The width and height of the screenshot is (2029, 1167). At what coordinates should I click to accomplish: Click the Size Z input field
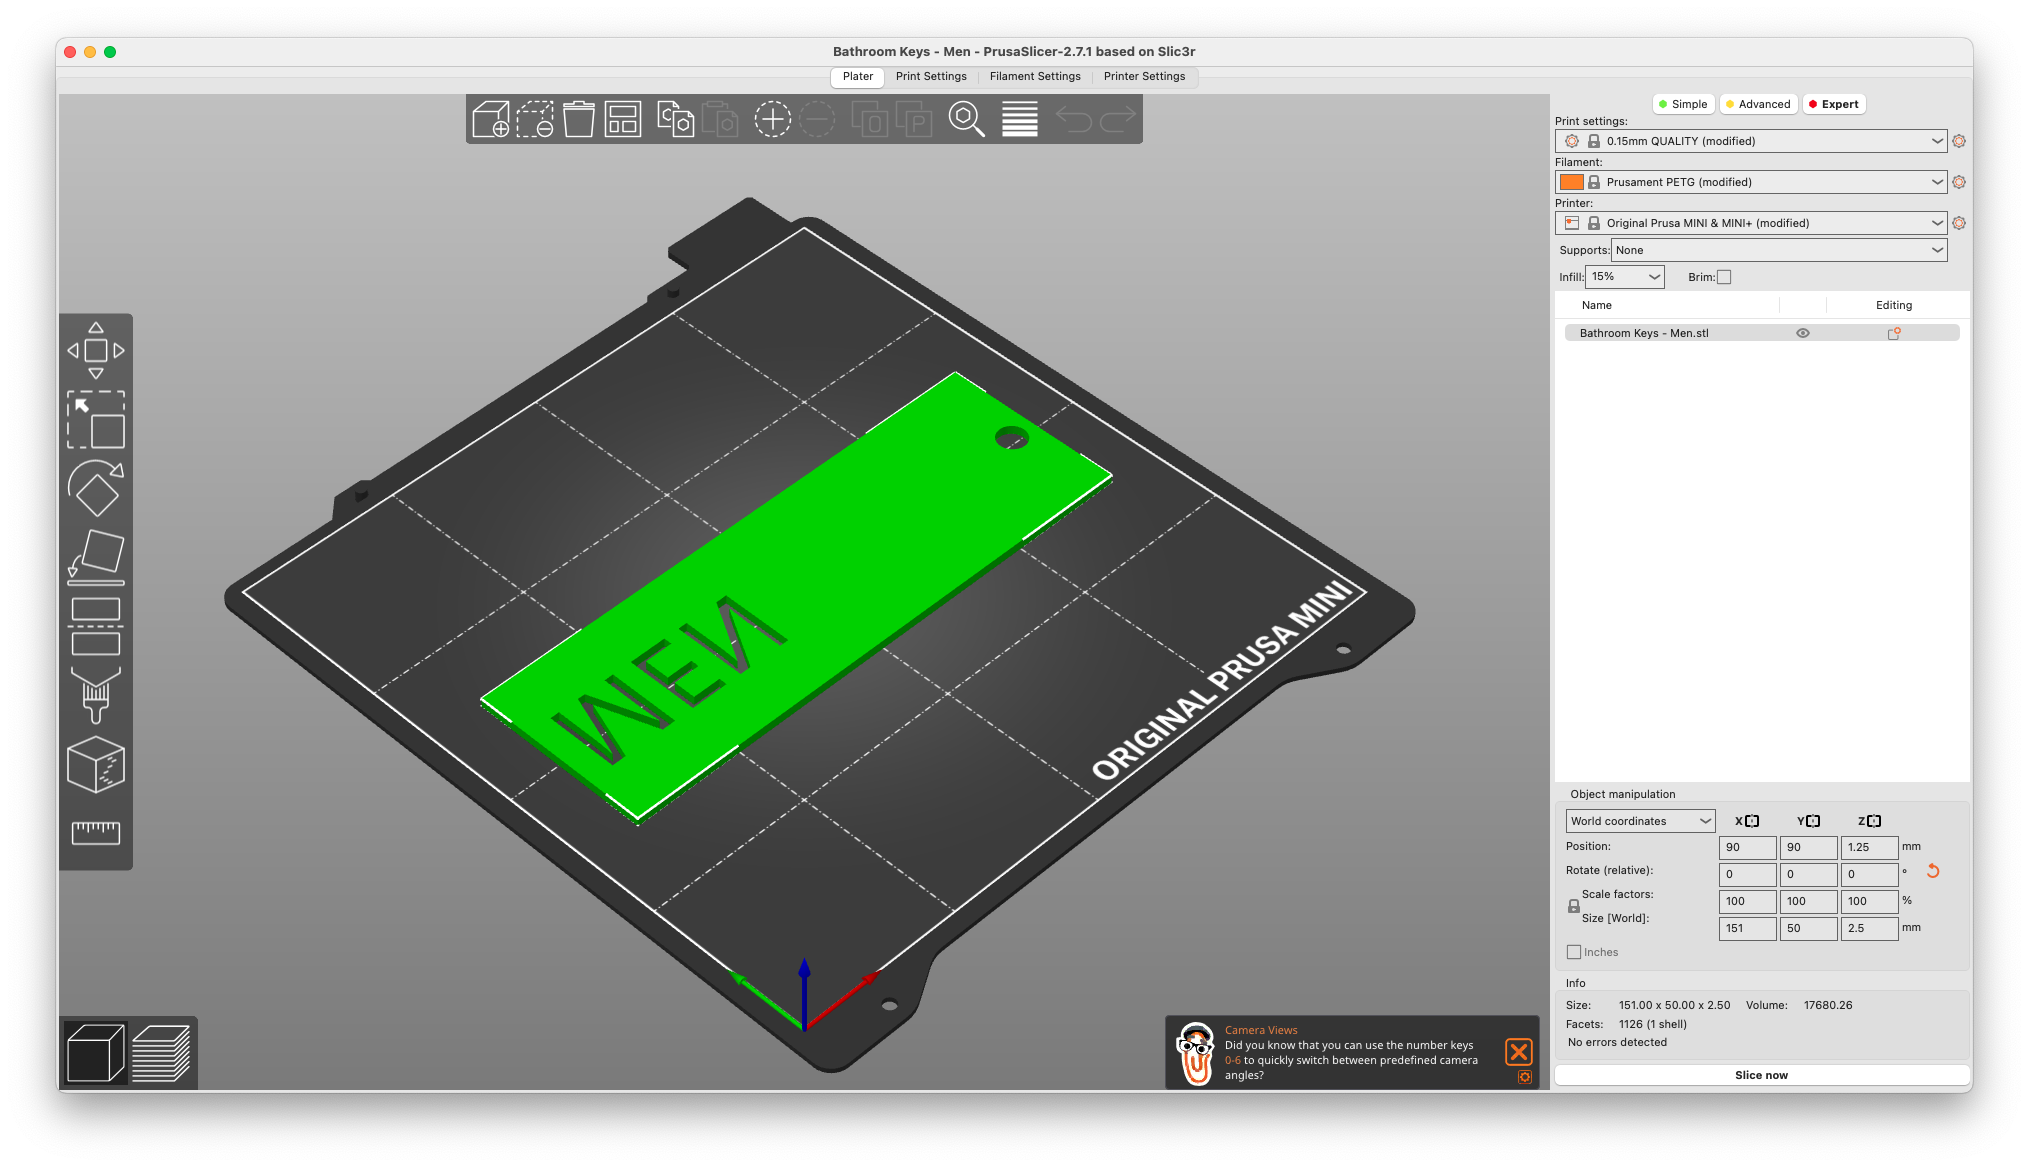[1869, 928]
